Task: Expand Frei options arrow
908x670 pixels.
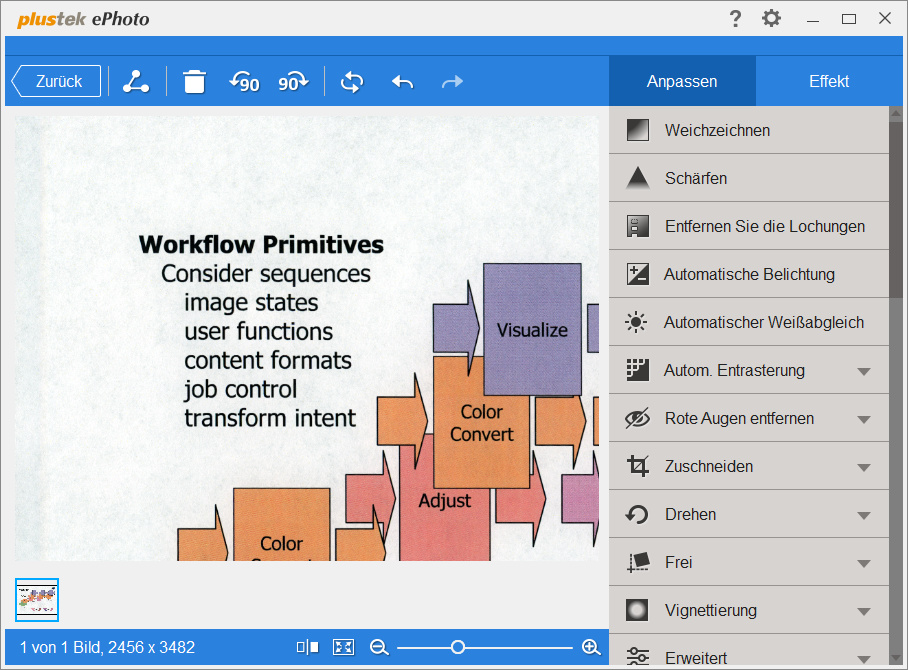Action: pos(864,563)
